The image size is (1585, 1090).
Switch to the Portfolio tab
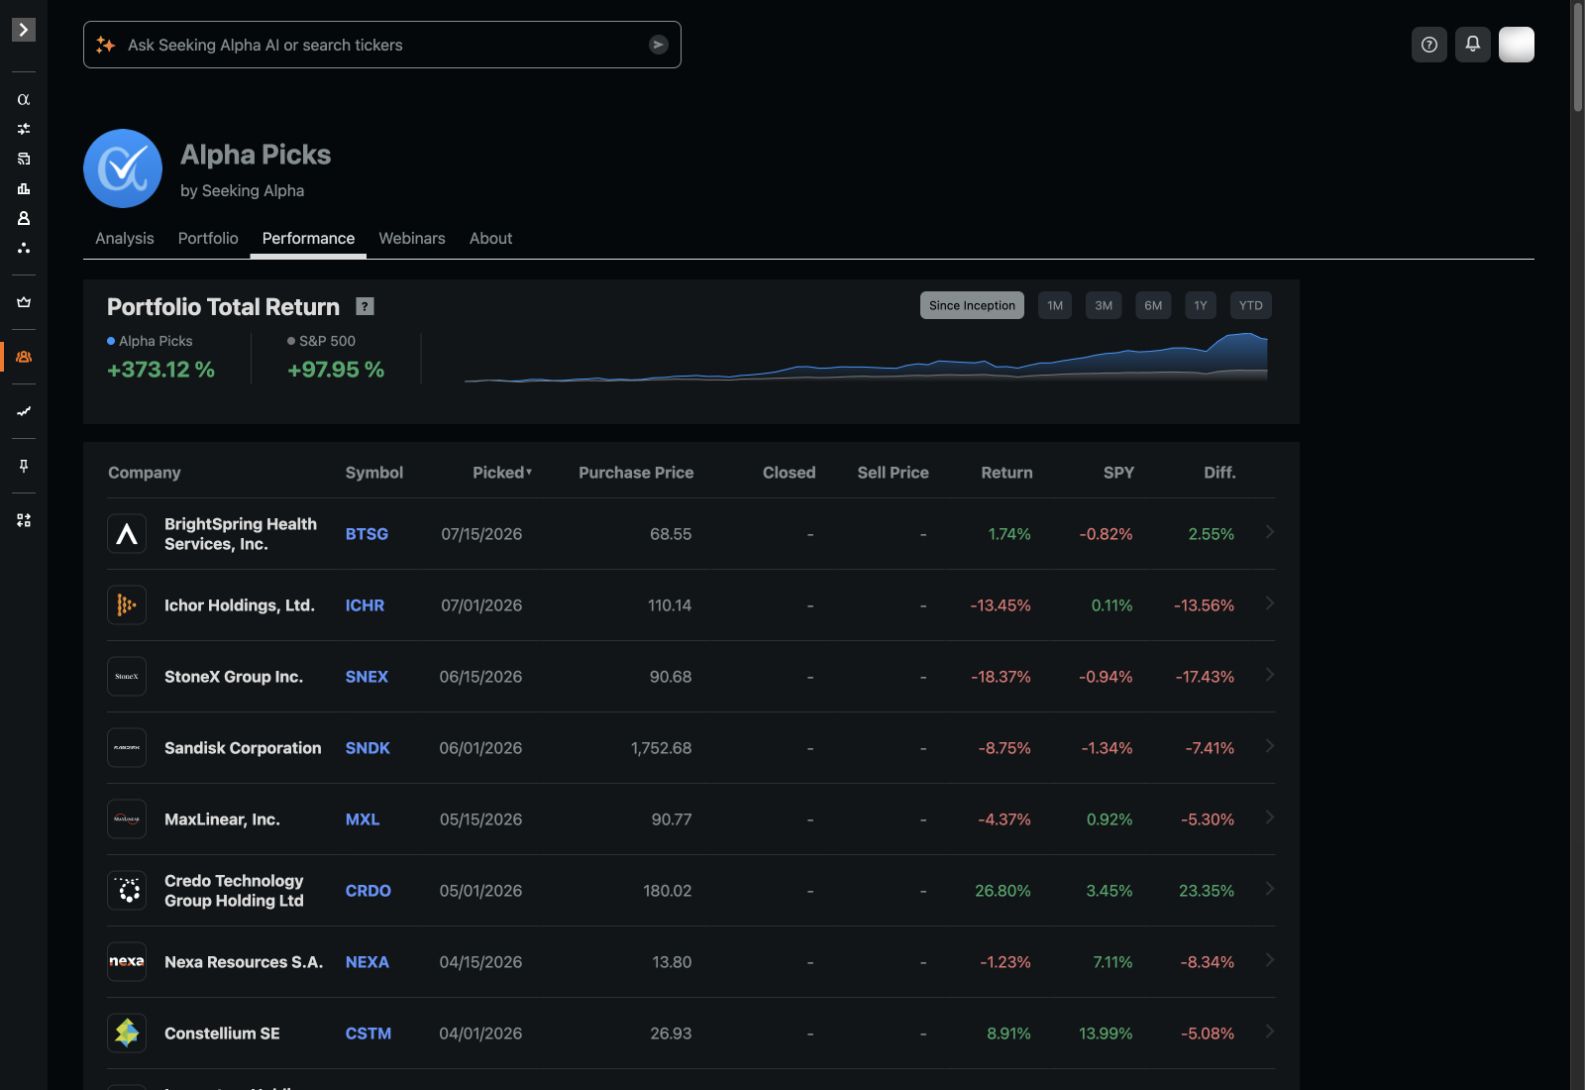pos(208,238)
